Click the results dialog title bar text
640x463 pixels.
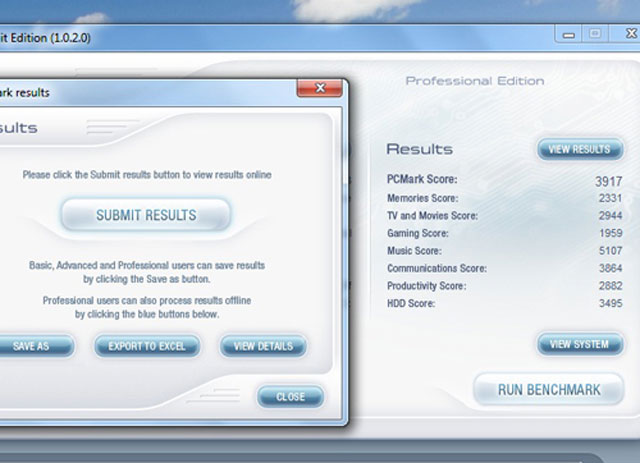[24, 93]
